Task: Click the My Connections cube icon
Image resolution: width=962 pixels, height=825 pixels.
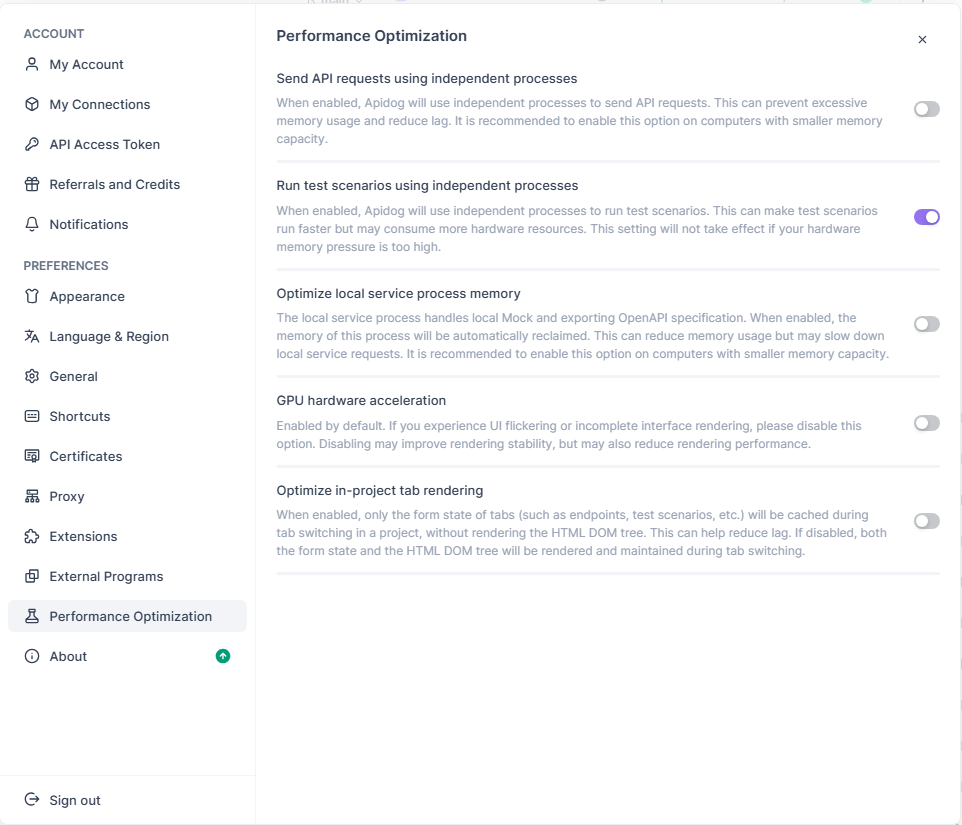Action: pos(32,104)
